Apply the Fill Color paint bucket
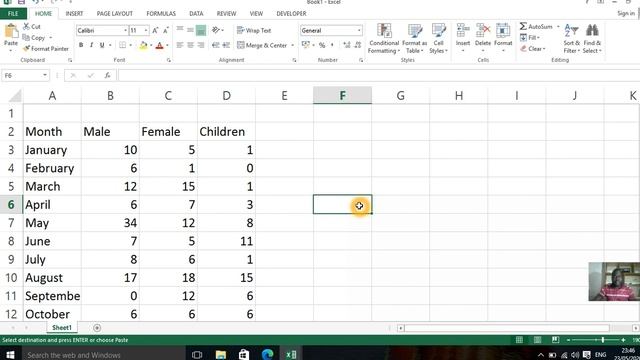The image size is (640, 360). 143,45
